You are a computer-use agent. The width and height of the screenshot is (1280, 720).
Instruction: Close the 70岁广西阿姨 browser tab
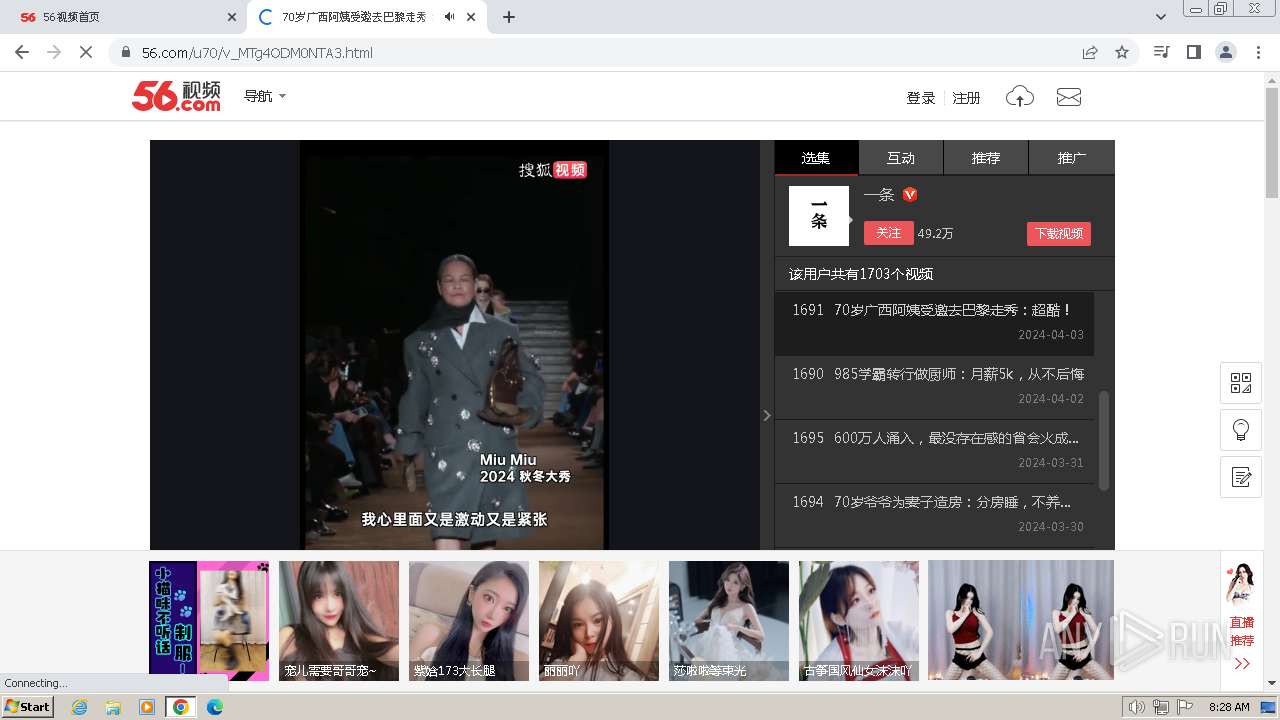[471, 17]
